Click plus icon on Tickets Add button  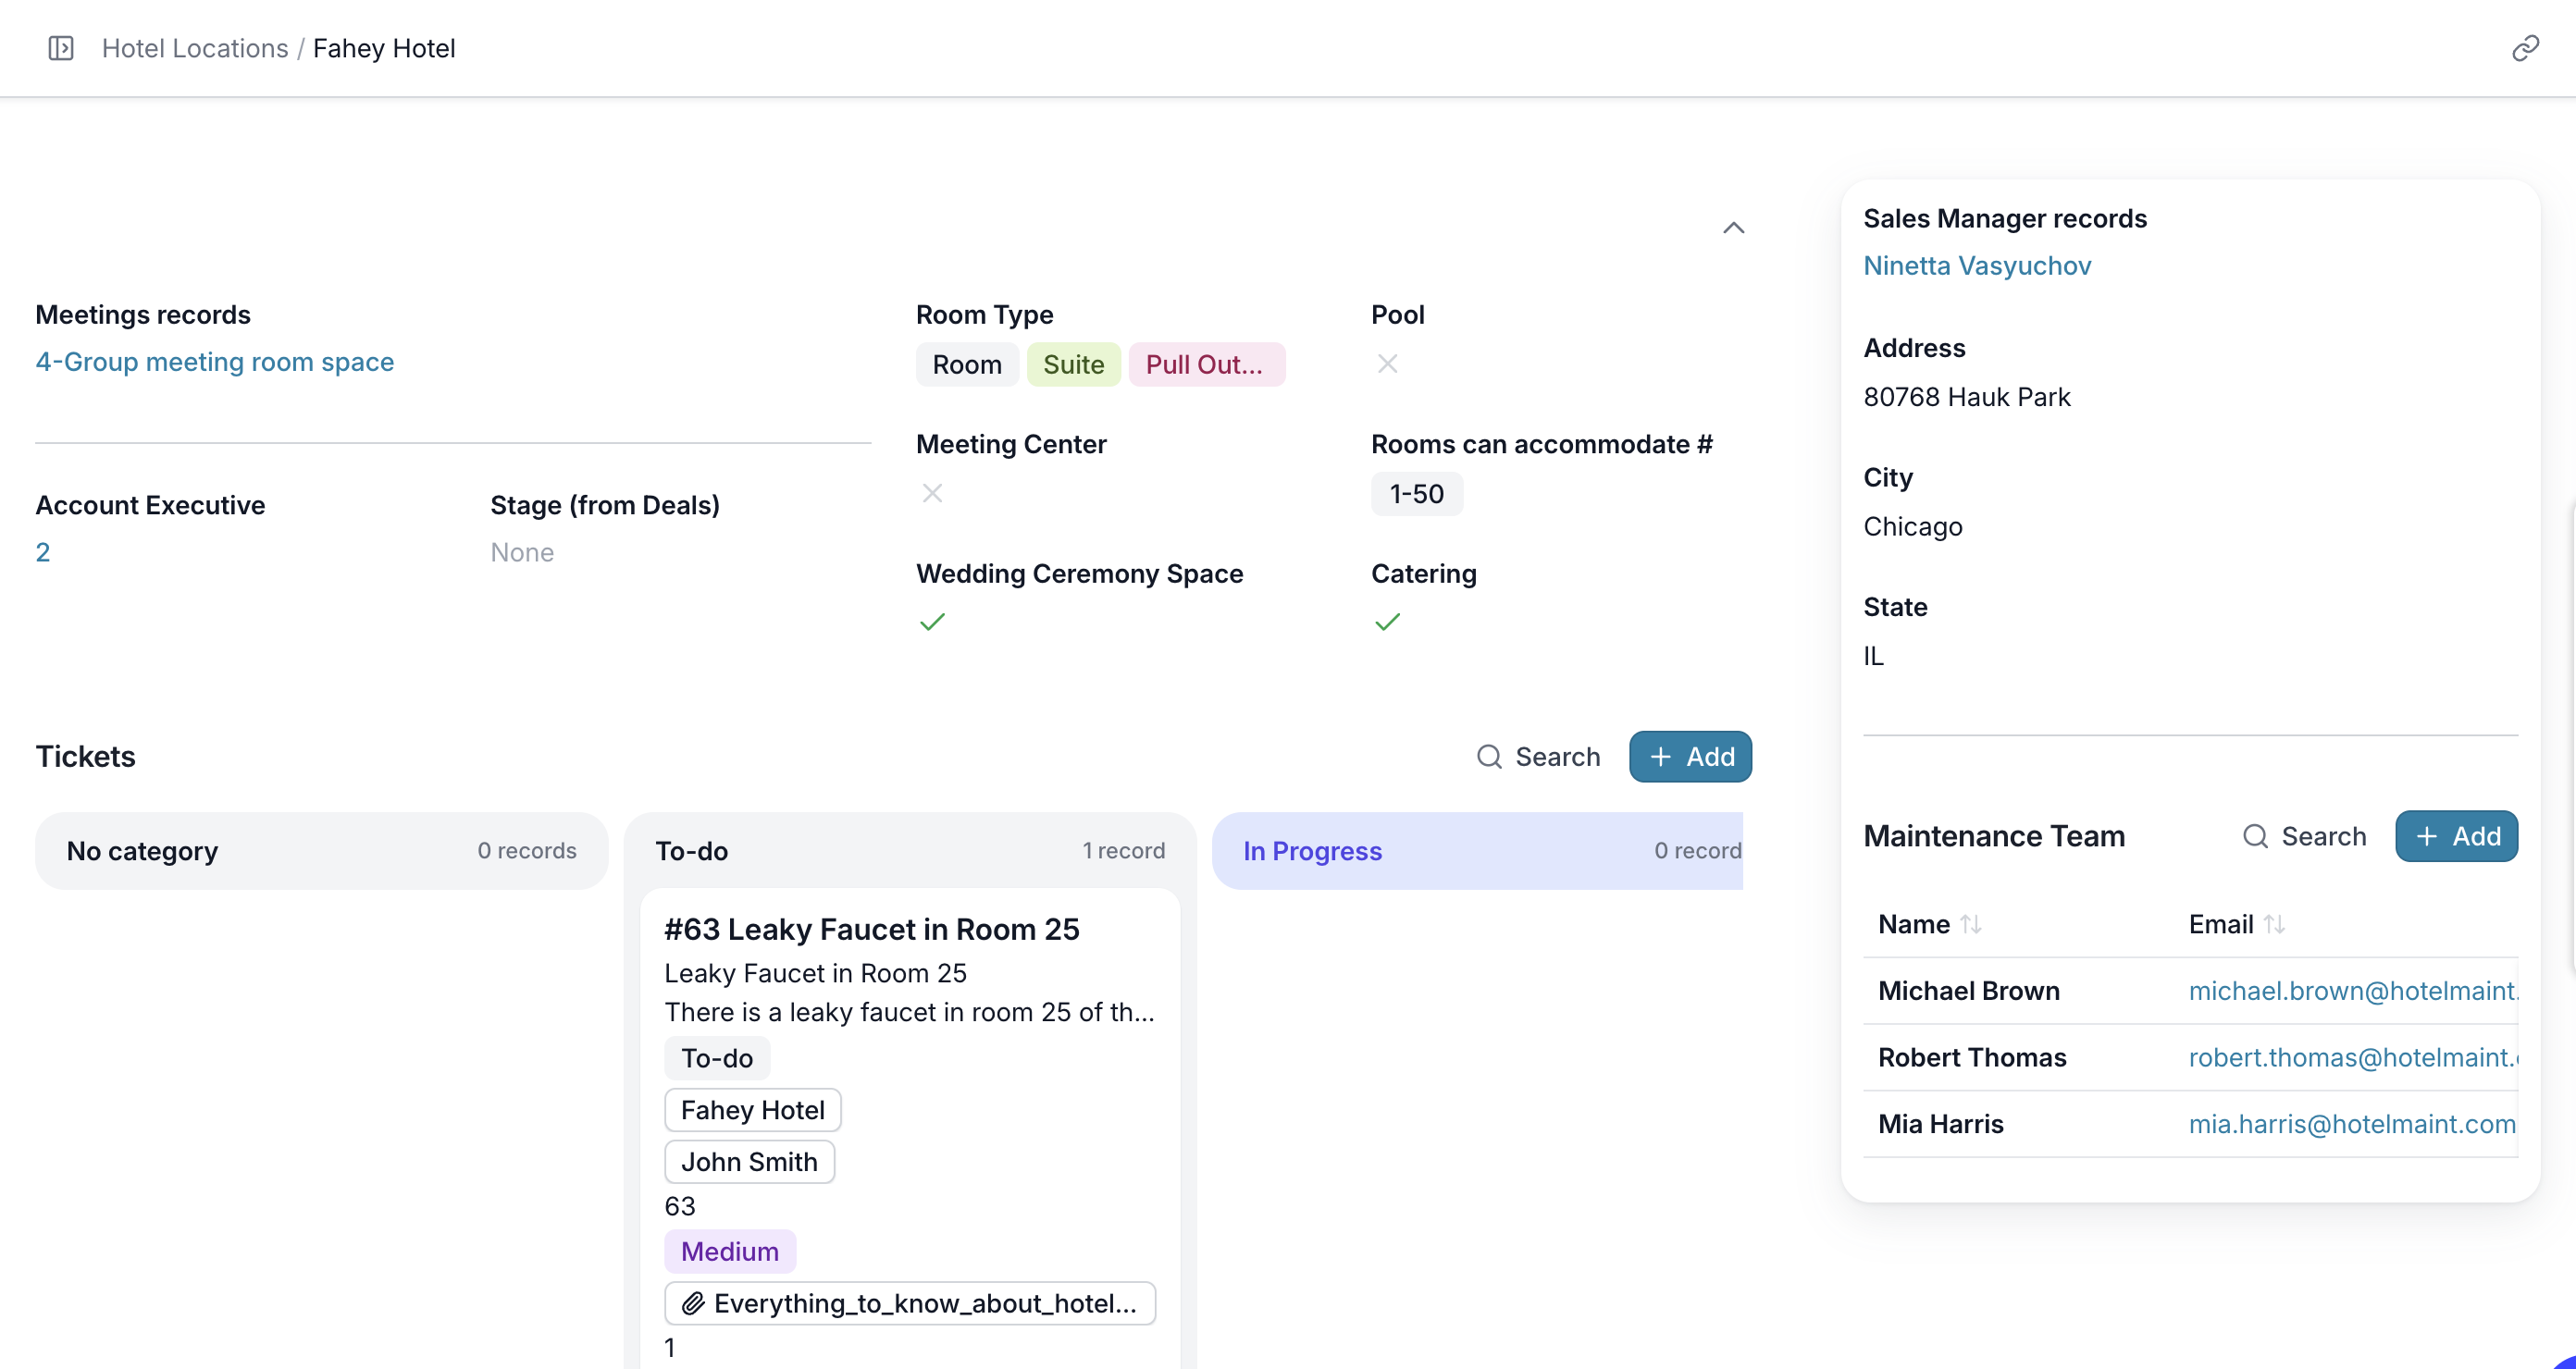click(x=1661, y=757)
